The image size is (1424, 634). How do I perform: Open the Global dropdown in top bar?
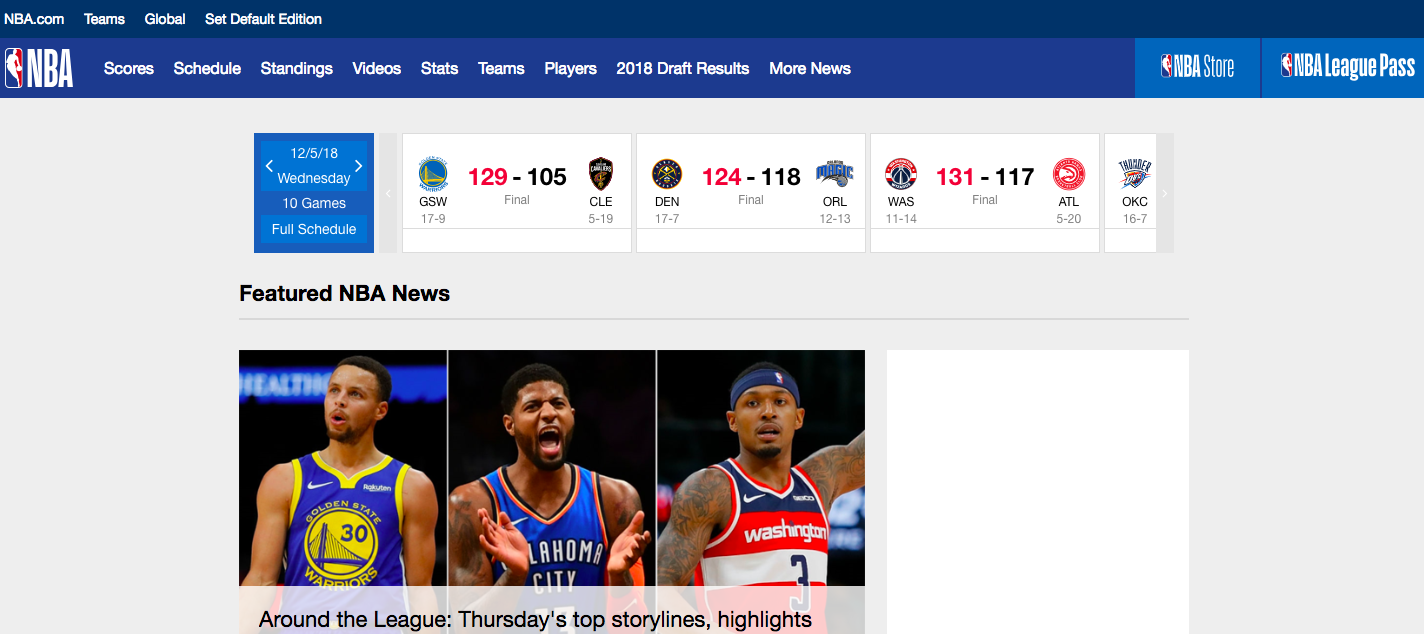165,19
